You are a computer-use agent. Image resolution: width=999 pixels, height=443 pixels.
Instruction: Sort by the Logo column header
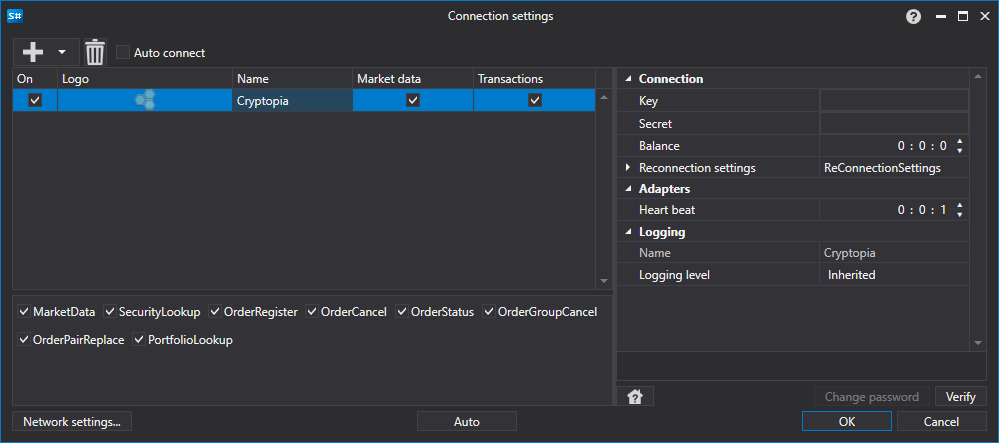[145, 78]
